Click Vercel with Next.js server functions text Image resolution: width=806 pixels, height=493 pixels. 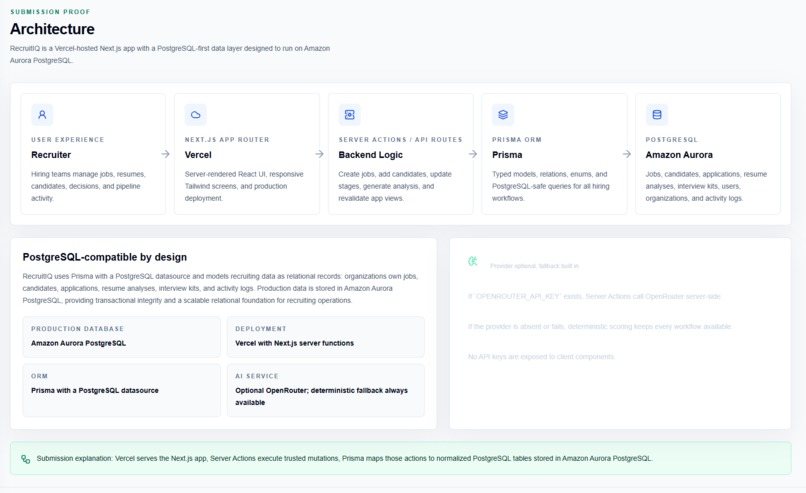(x=295, y=343)
